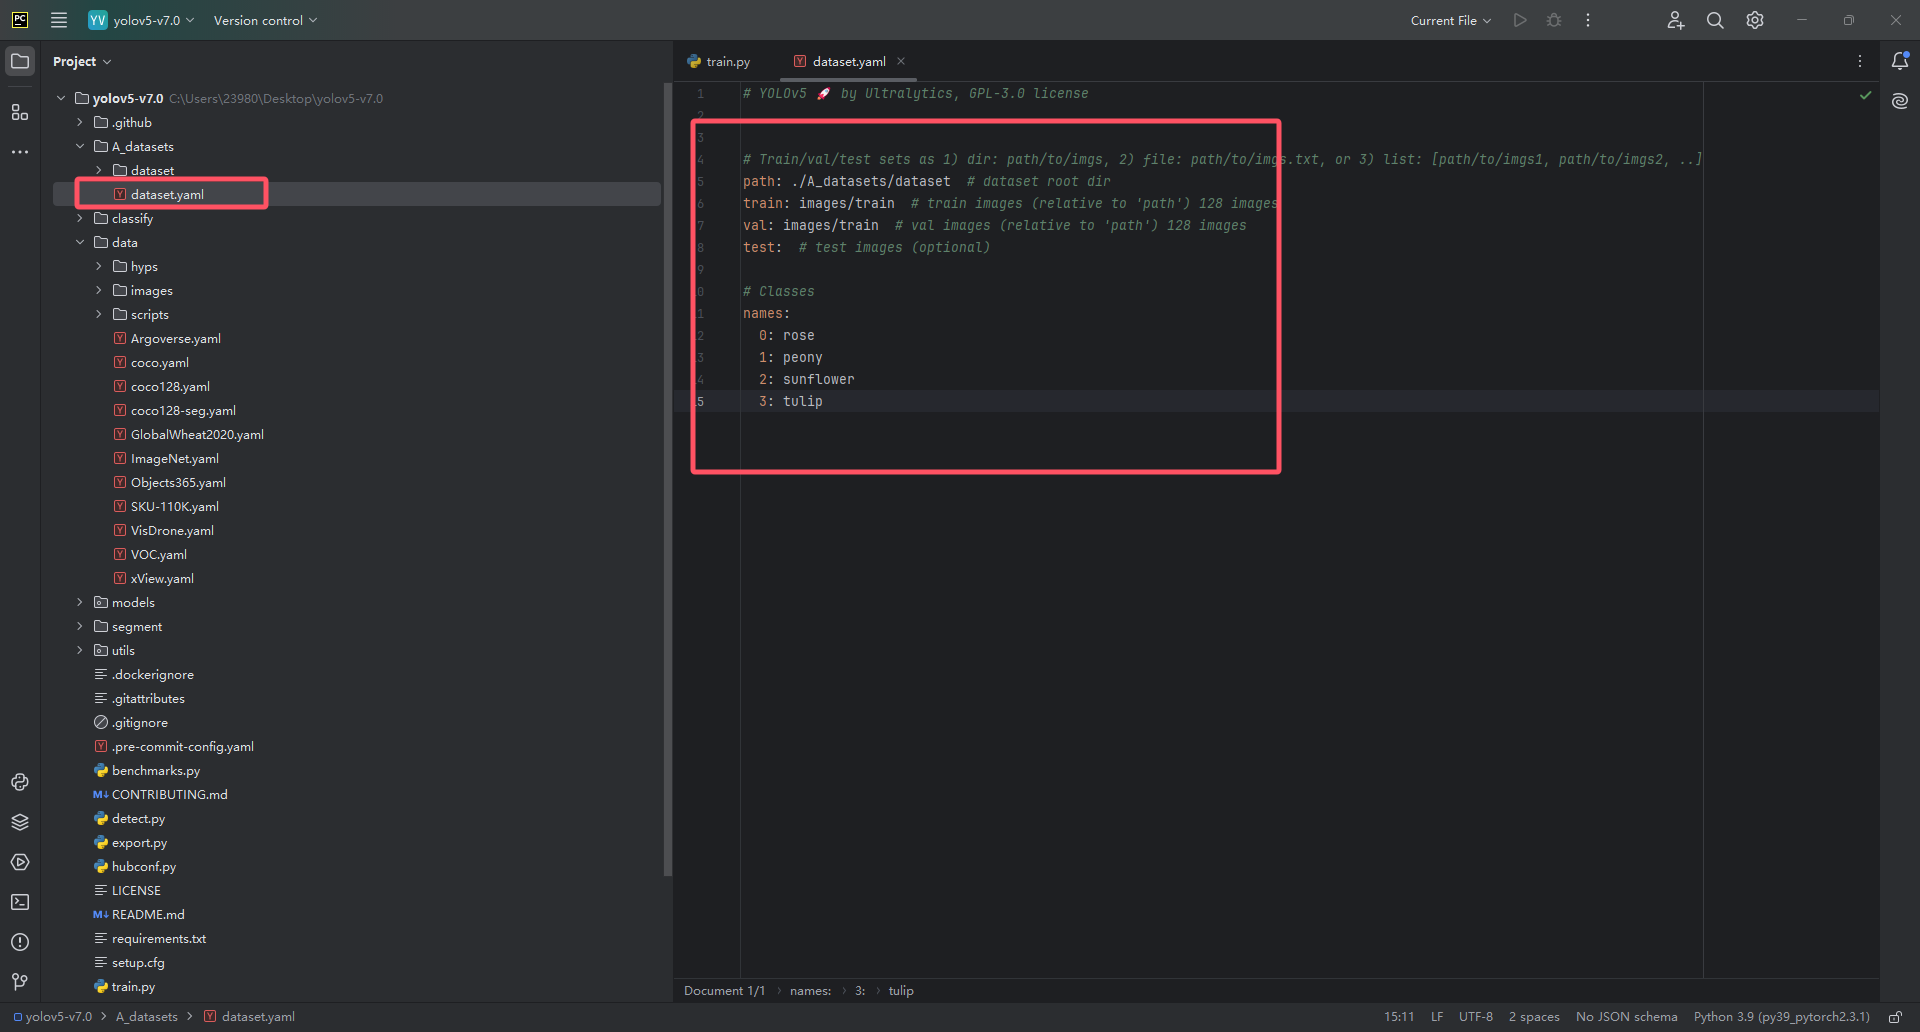The height and width of the screenshot is (1032, 1920).
Task: Open the Version control dropdown
Action: tap(265, 20)
